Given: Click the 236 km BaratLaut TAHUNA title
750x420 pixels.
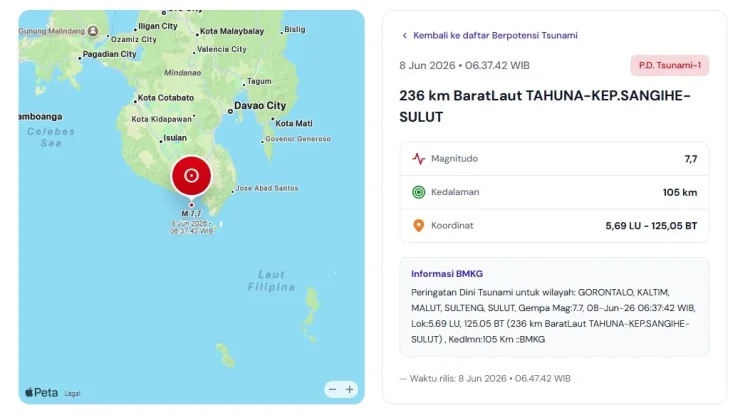Looking at the screenshot, I should pyautogui.click(x=545, y=106).
